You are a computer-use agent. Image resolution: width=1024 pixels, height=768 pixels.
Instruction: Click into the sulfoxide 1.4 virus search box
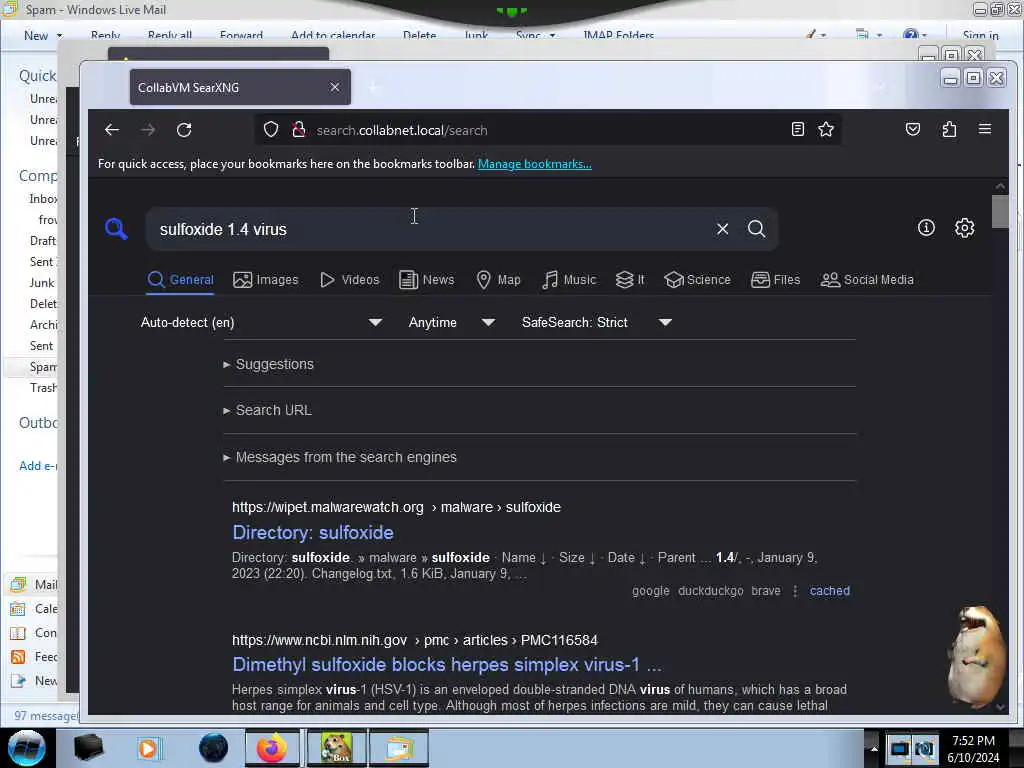tap(431, 229)
